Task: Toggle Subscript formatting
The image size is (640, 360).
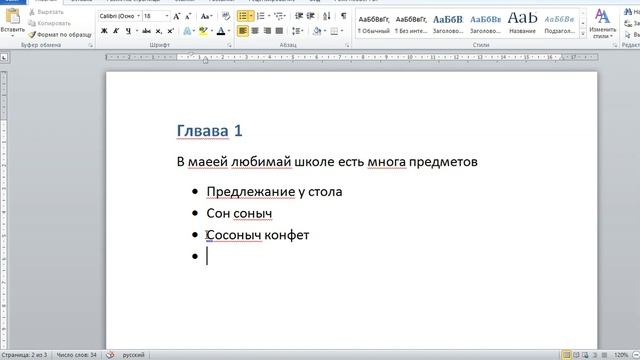Action: tap(158, 31)
